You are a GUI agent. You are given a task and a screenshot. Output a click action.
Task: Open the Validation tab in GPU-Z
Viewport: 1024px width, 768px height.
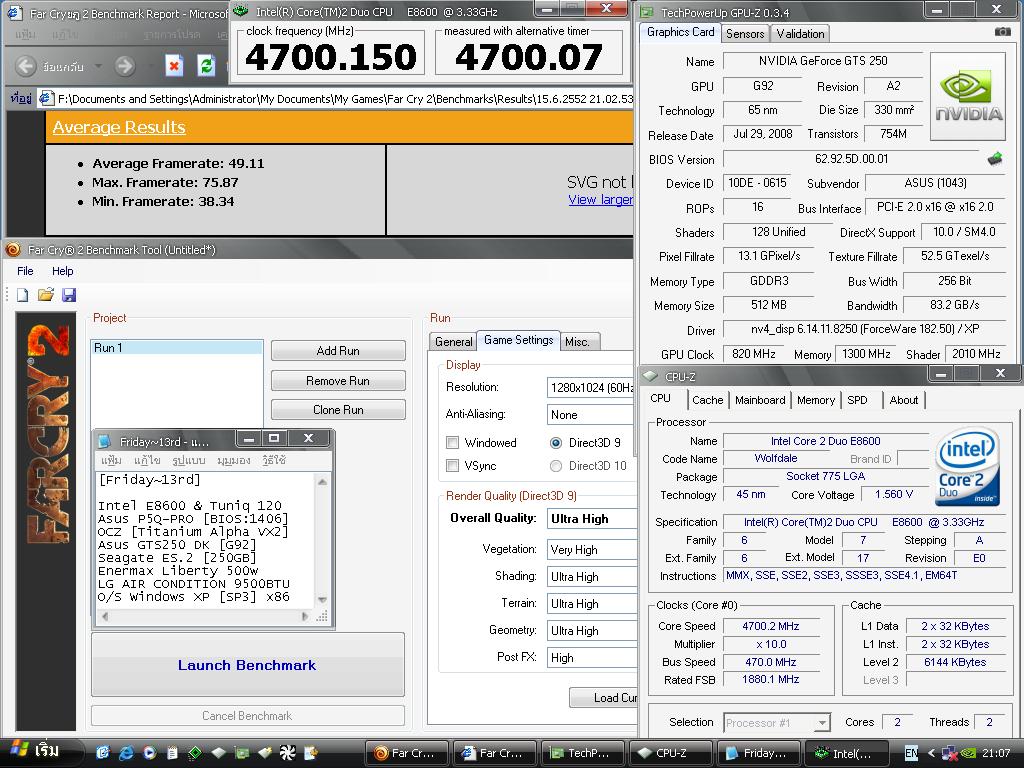800,34
